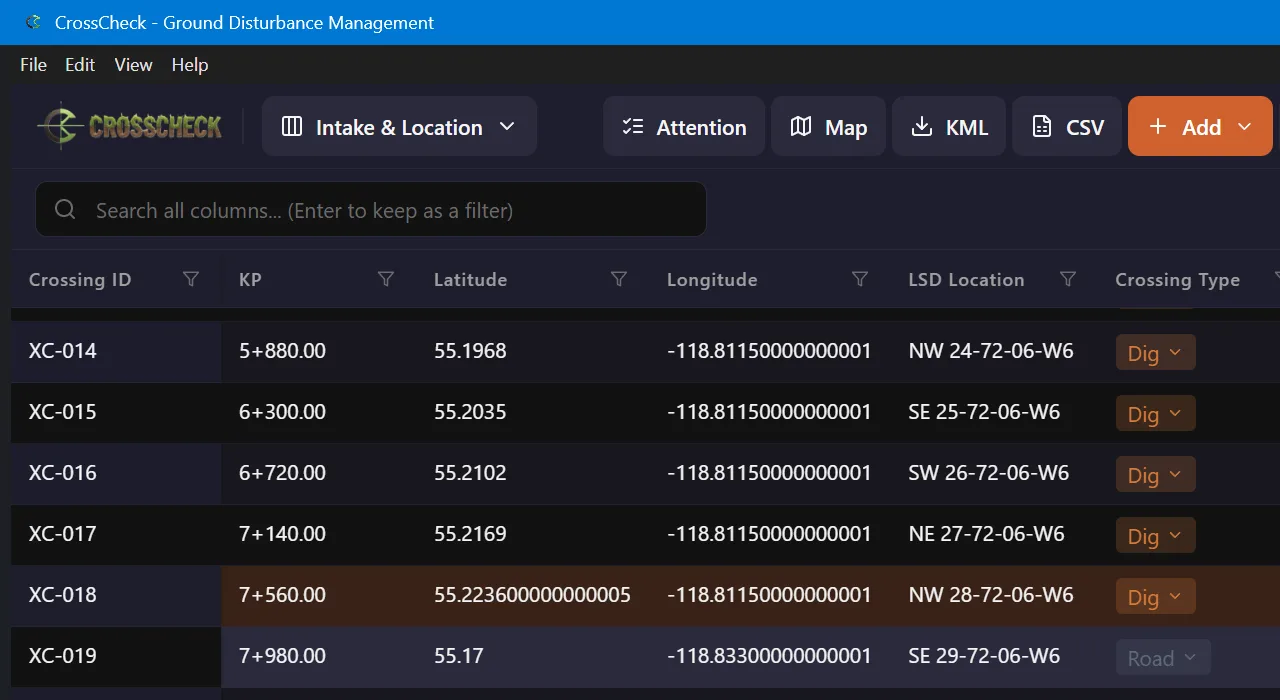This screenshot has width=1280, height=700.
Task: Open the Help menu
Action: coord(190,65)
